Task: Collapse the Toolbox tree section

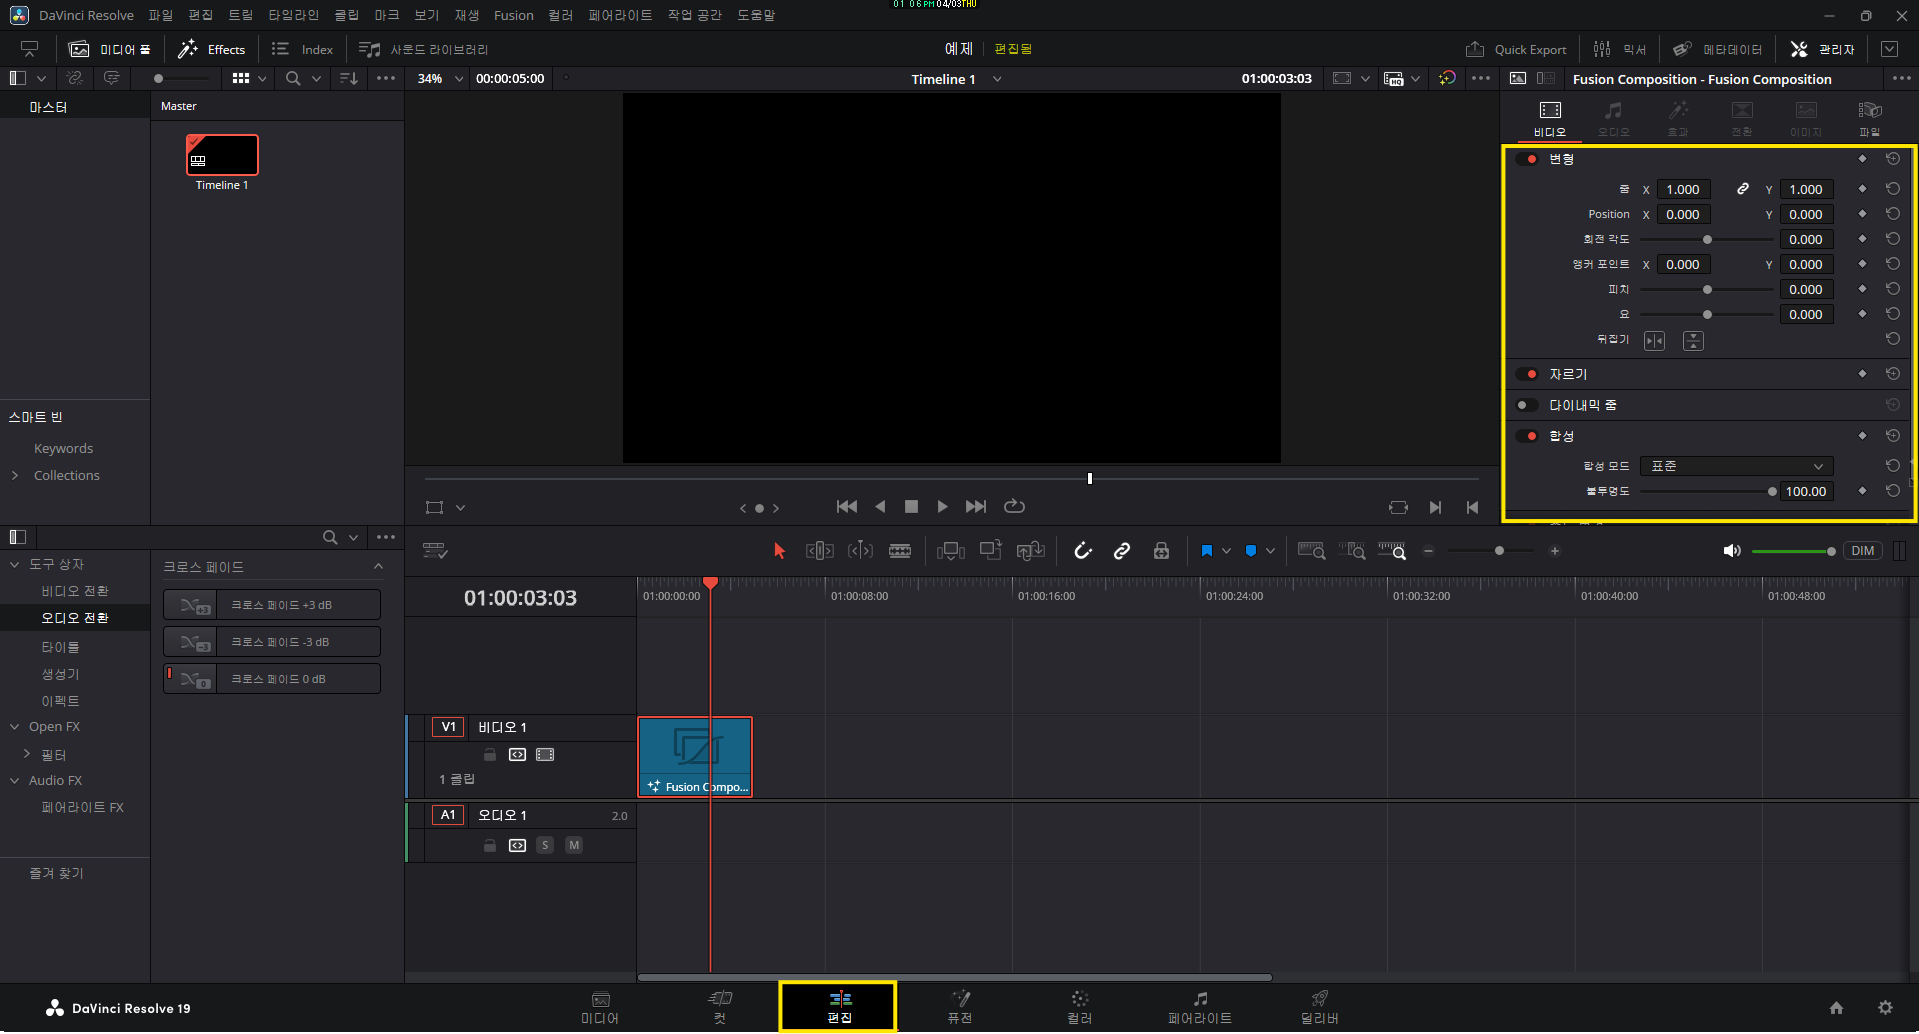Action: (15, 564)
